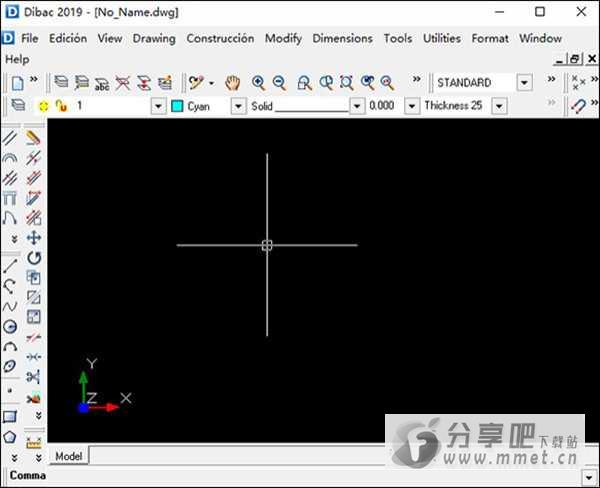The width and height of the screenshot is (600, 488).
Task: Select the Ellipse drawing tool
Action: (x=10, y=366)
